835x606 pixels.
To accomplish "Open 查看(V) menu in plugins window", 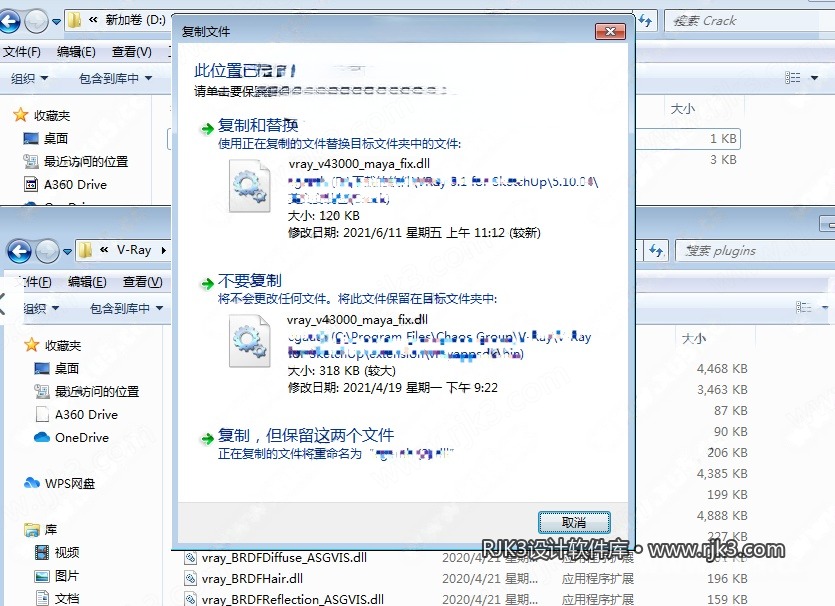I will pyautogui.click(x=143, y=282).
